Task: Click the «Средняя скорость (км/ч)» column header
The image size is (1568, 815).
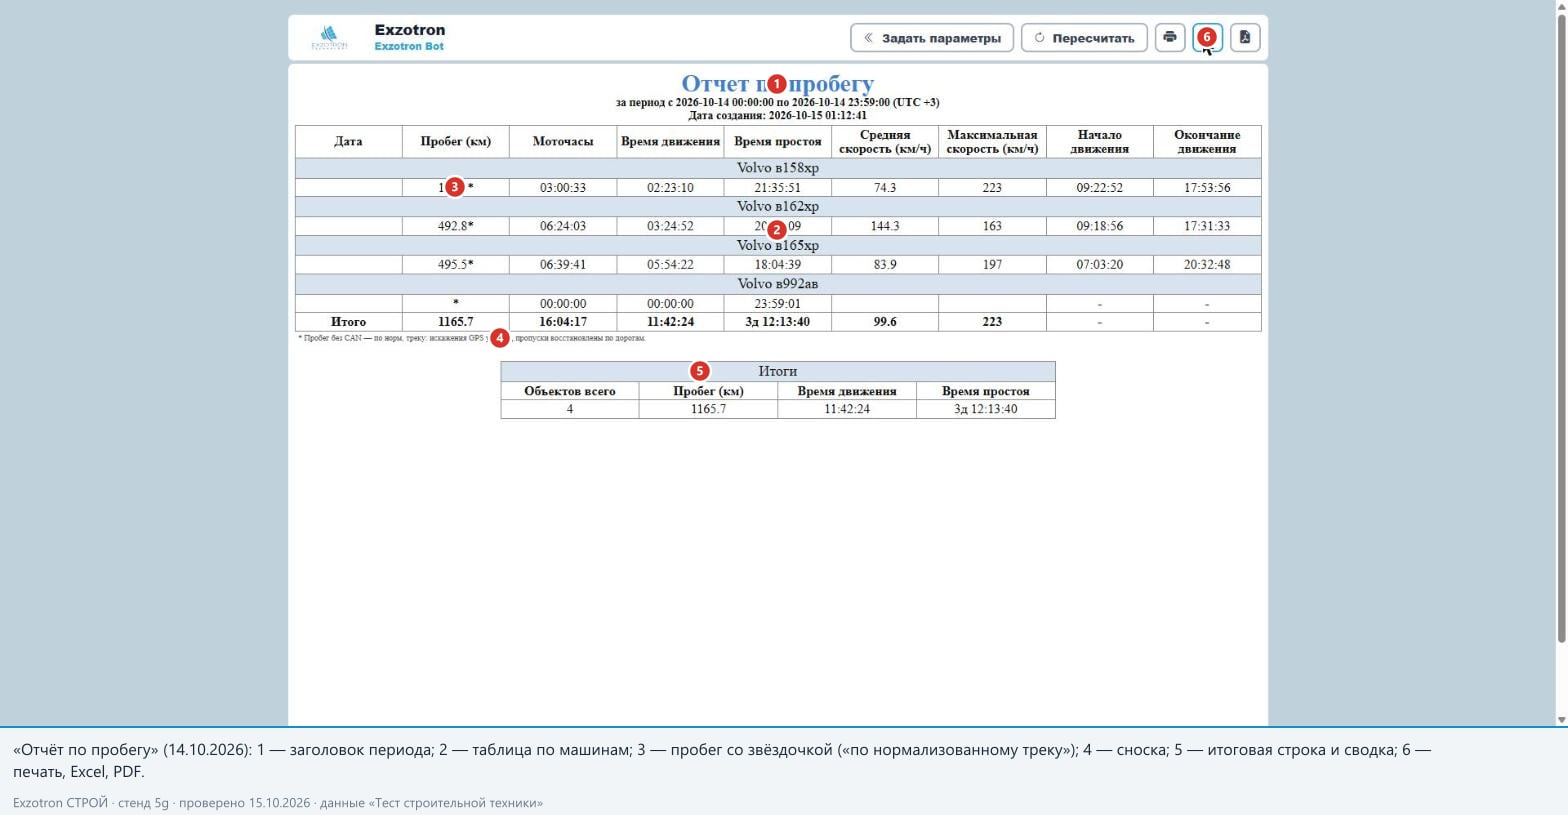Action: pos(885,141)
